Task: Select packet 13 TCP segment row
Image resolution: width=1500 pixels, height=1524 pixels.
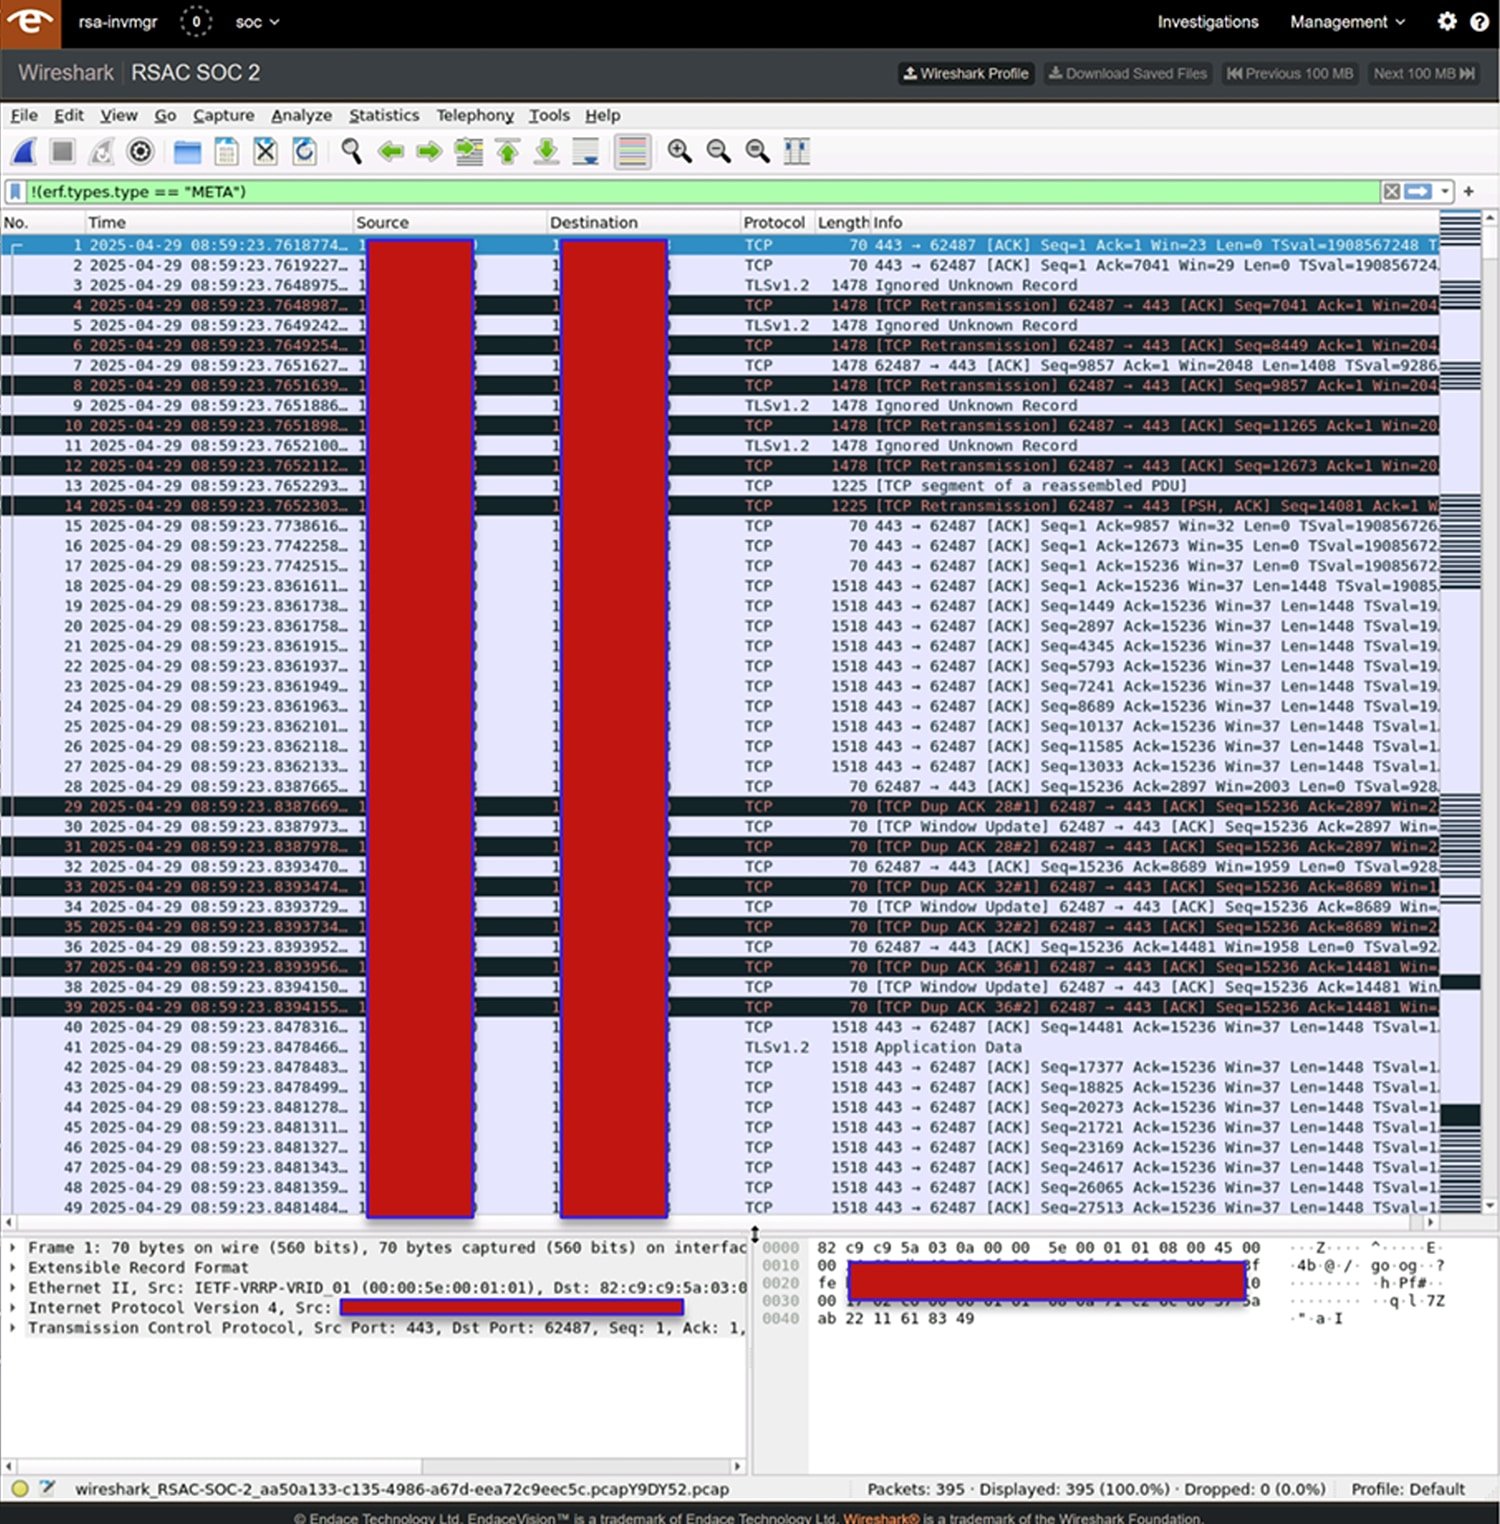Action: tap(720, 485)
